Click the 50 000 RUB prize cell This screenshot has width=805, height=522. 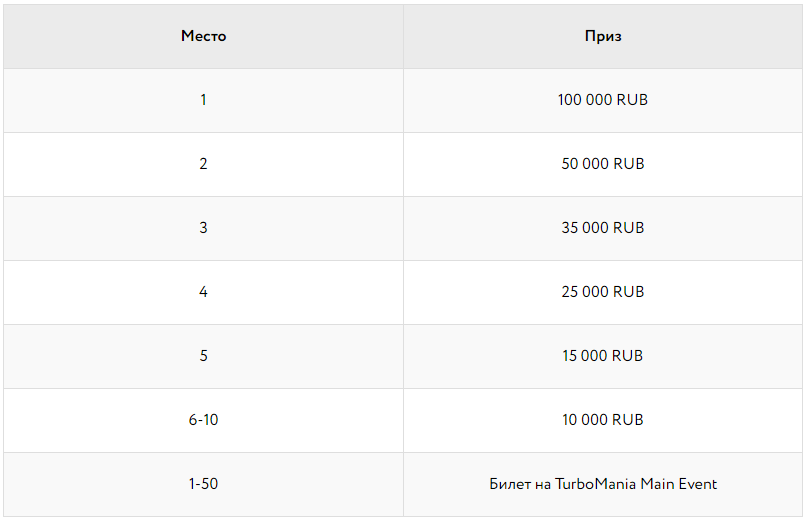(603, 164)
